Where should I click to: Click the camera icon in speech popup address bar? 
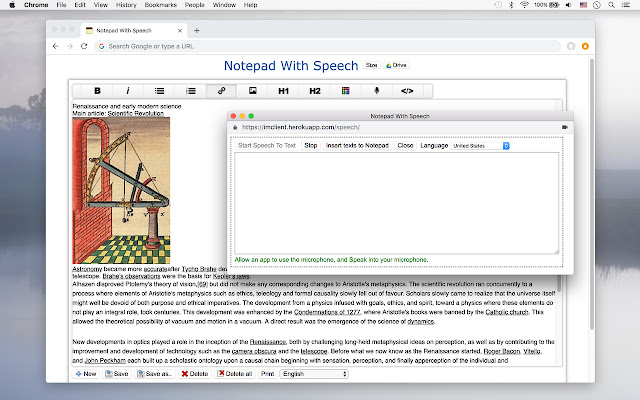(564, 127)
